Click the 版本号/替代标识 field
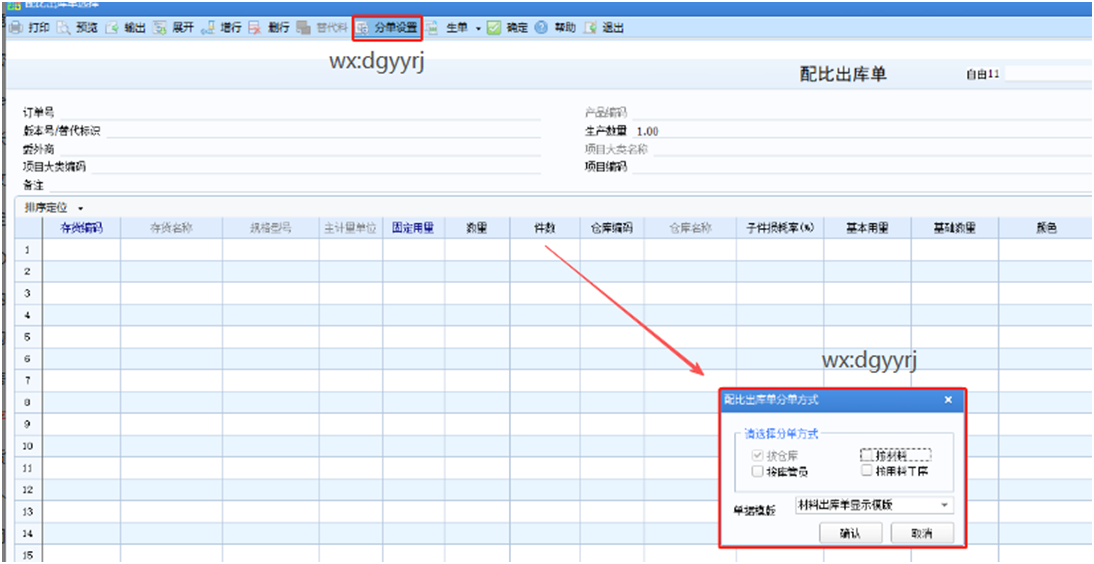Image resolution: width=1094 pixels, height=564 pixels. coord(324,131)
